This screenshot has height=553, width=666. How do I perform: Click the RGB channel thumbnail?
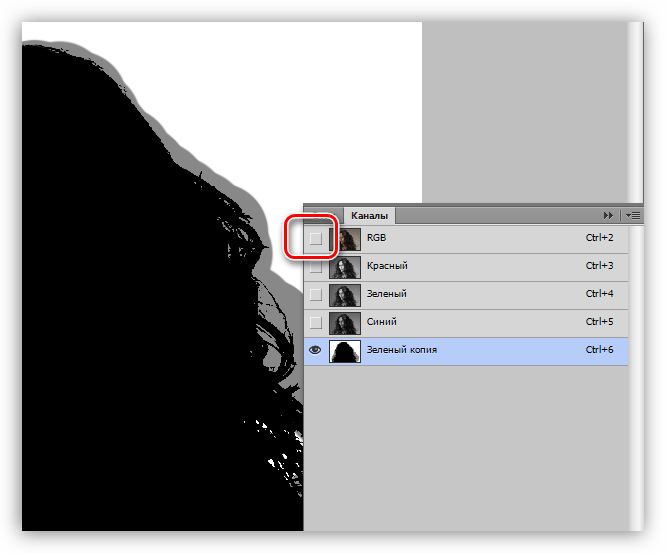[346, 239]
